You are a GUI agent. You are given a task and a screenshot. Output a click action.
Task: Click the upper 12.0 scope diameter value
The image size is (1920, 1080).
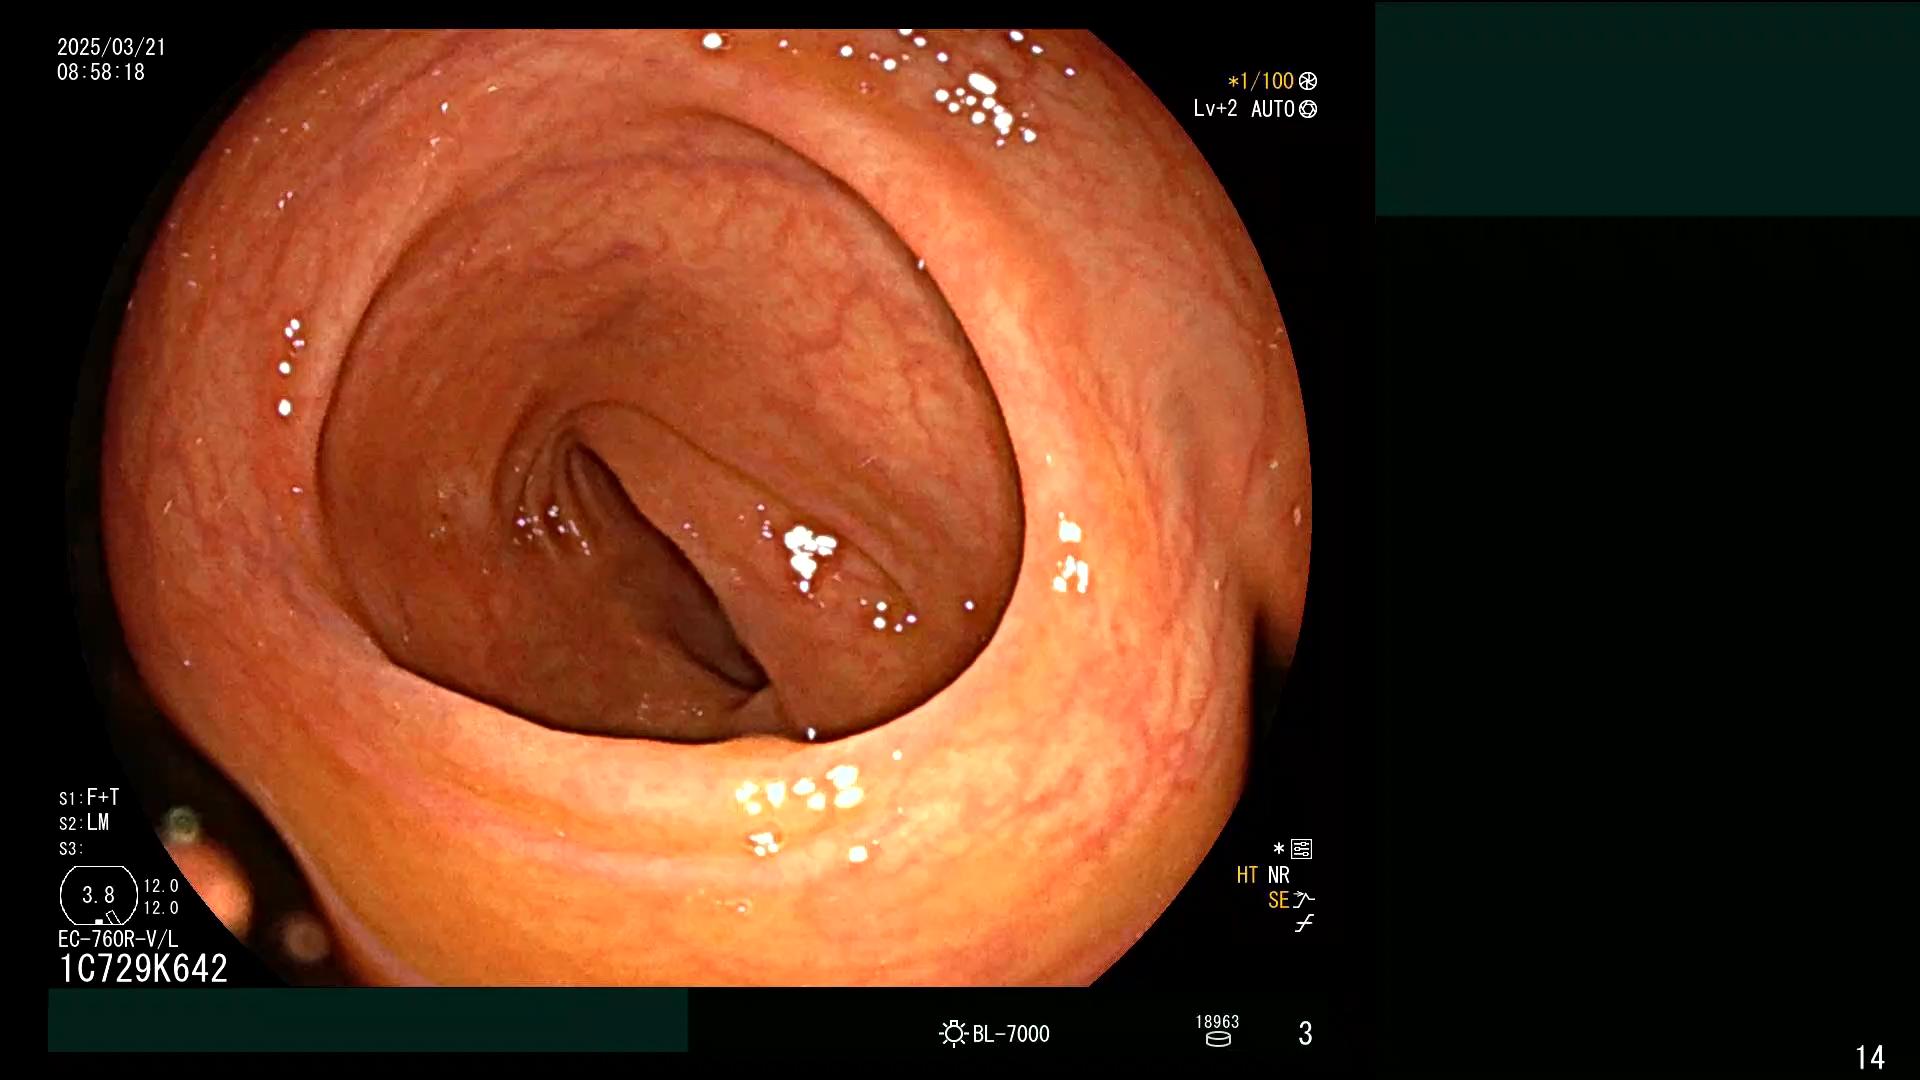161,886
